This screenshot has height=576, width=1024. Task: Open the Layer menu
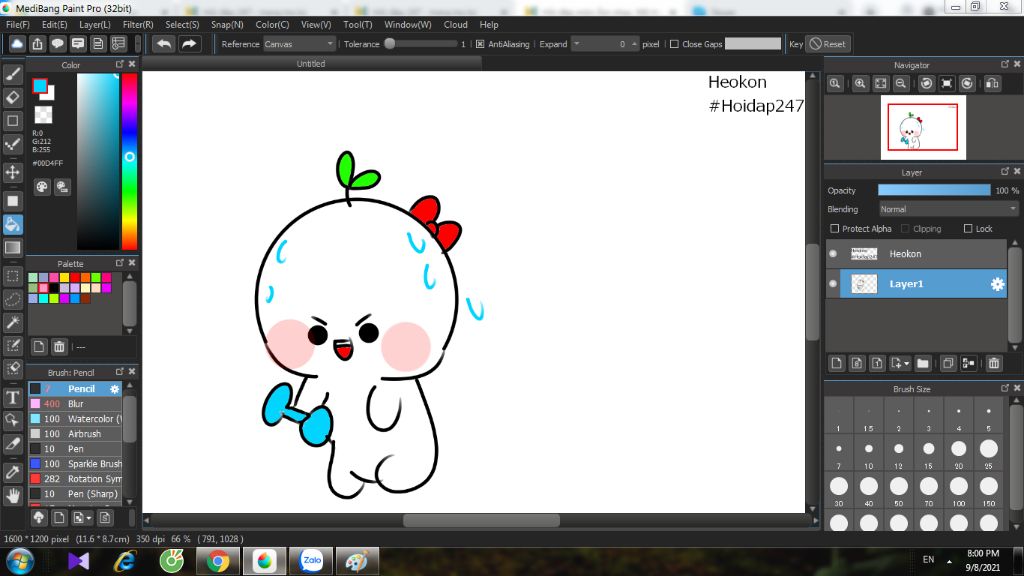tap(95, 24)
